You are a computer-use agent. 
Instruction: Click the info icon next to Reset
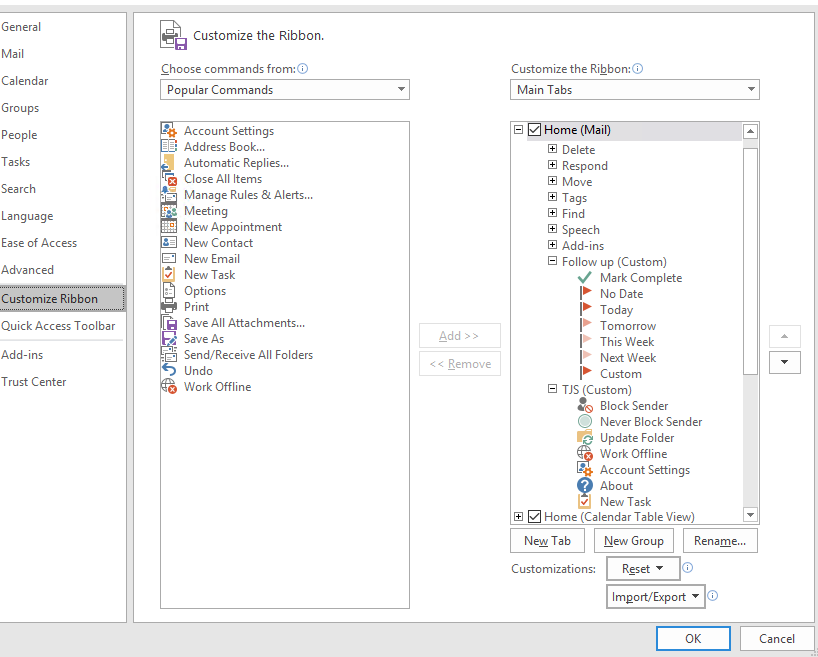(688, 567)
